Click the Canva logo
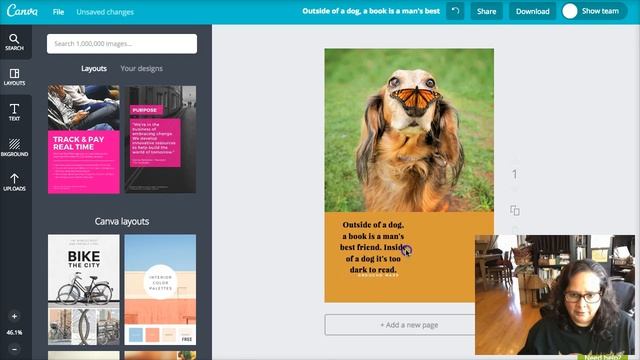 coord(22,11)
